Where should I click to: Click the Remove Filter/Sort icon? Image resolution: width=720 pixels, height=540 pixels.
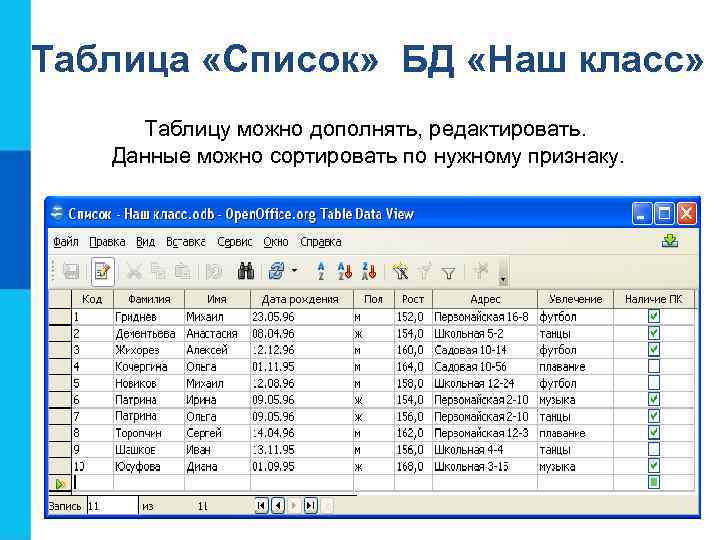[481, 270]
